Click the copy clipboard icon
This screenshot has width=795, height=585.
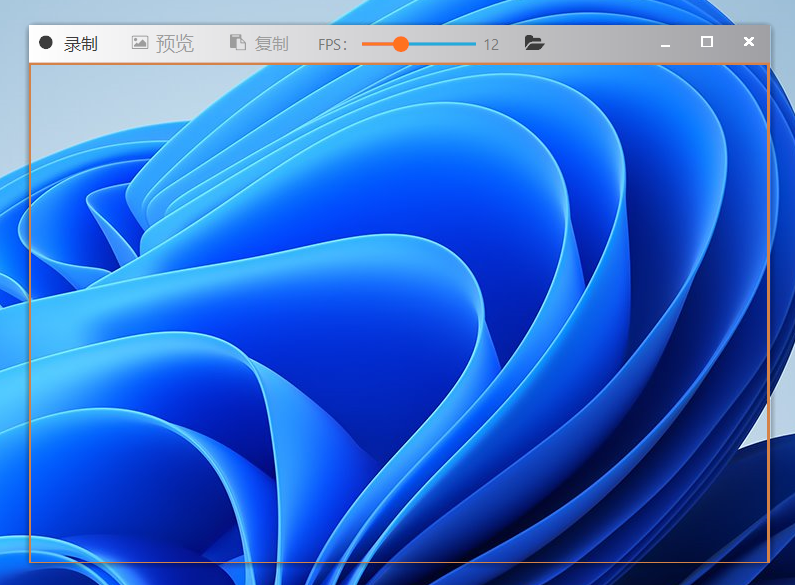click(x=237, y=43)
